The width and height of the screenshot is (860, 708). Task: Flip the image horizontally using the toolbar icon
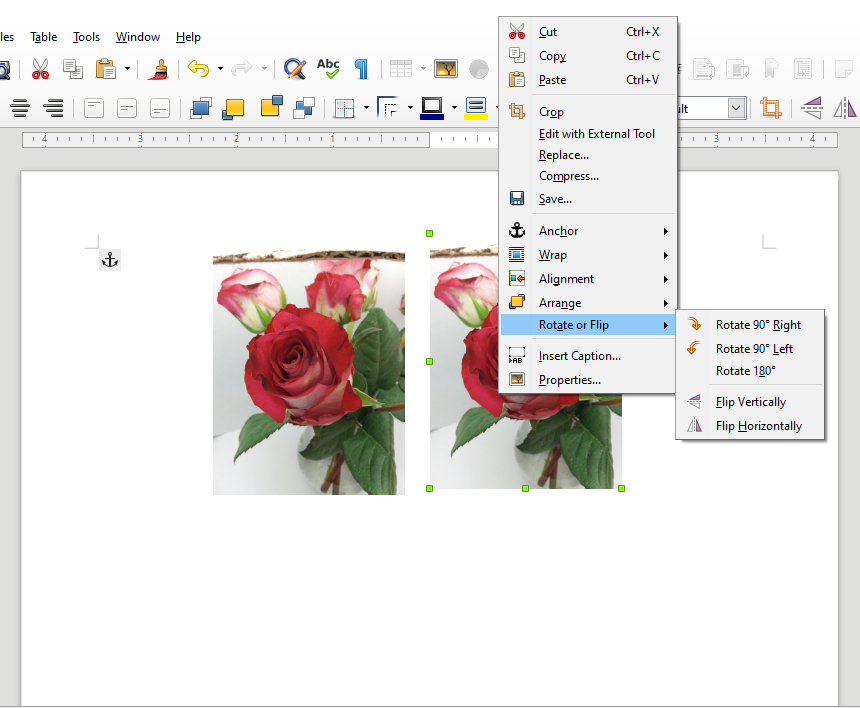(x=845, y=107)
